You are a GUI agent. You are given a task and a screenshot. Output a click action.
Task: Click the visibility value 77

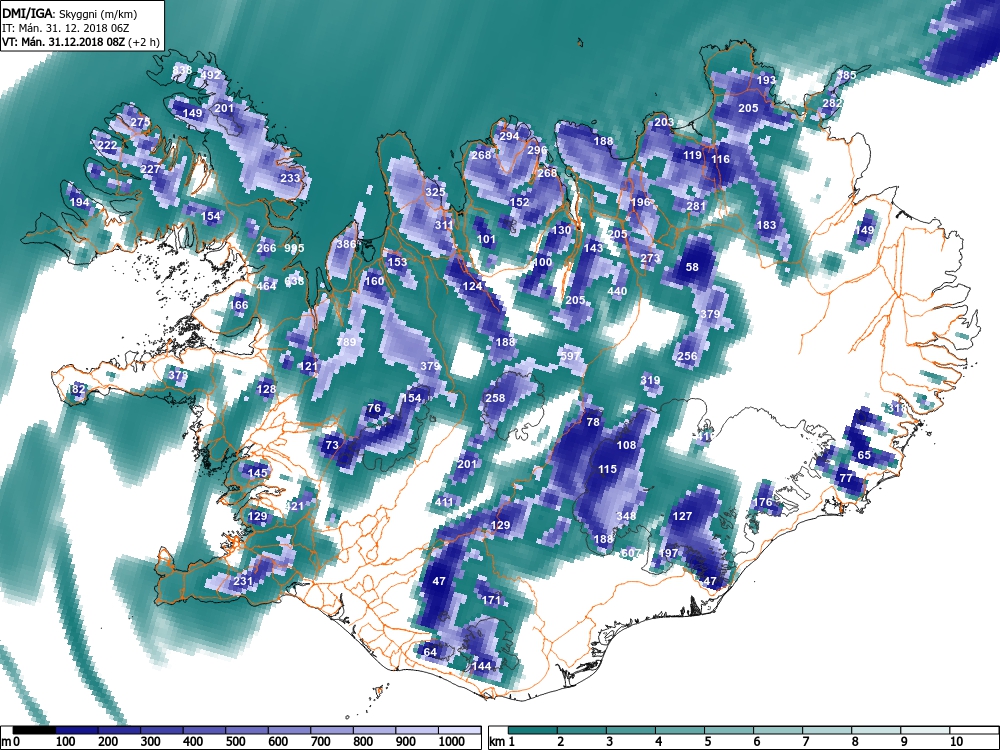[846, 478]
